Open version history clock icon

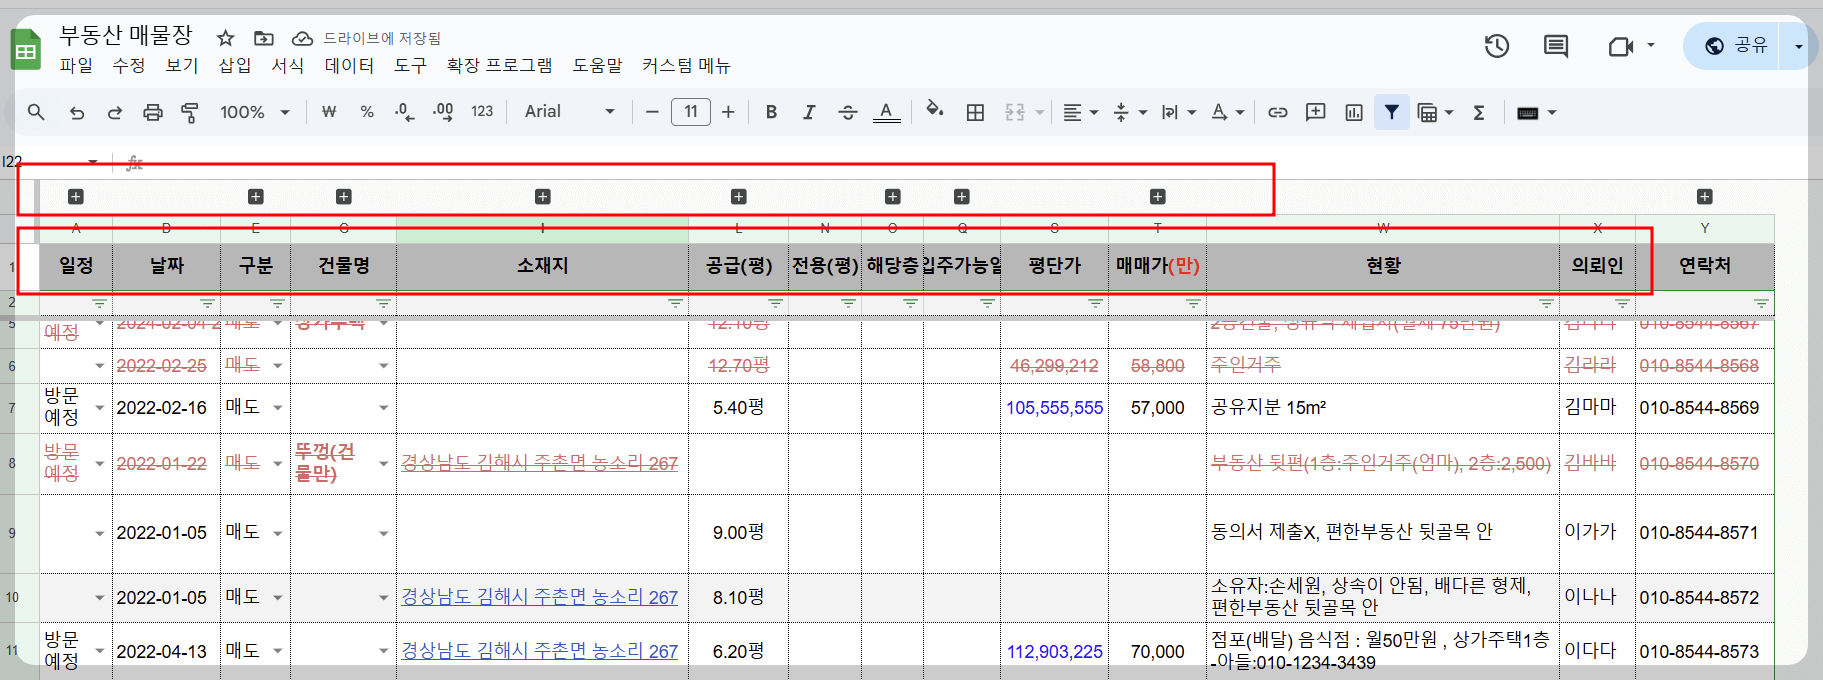[x=1497, y=46]
